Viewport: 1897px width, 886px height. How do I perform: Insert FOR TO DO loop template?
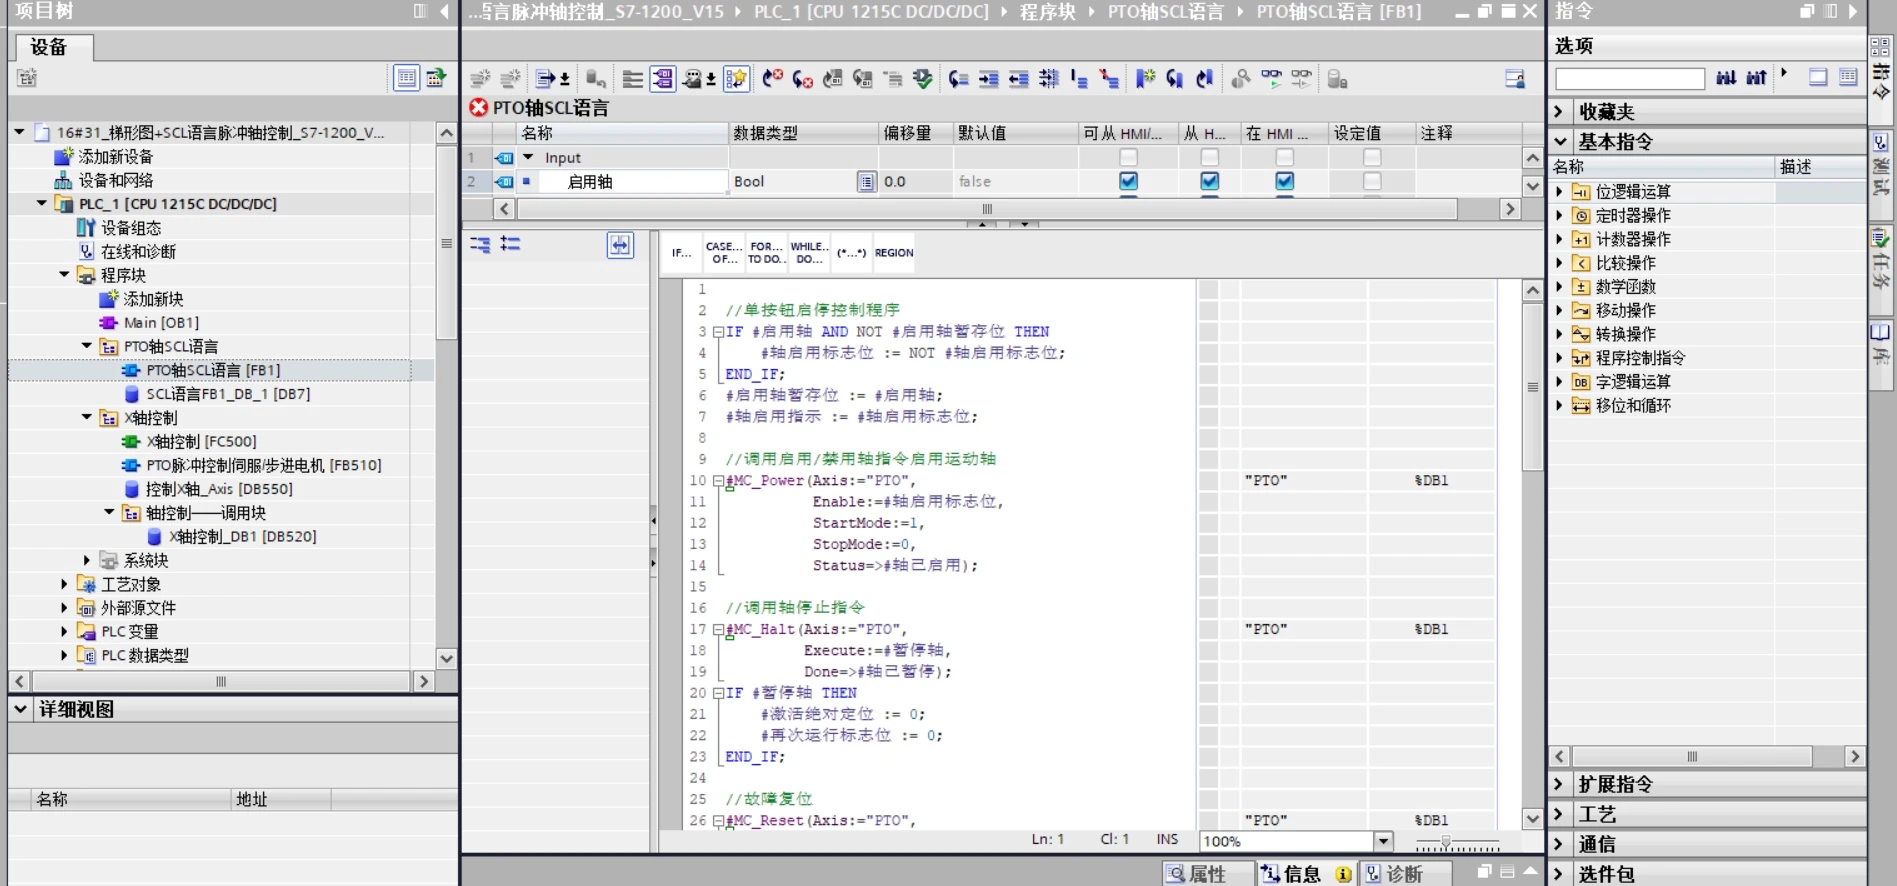[x=766, y=253]
